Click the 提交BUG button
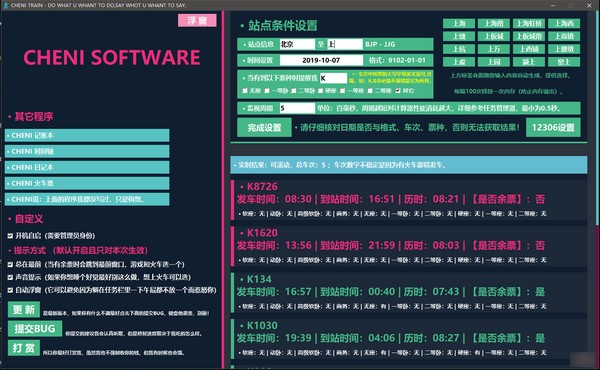Screen dimensions: 600x370 tap(35, 329)
